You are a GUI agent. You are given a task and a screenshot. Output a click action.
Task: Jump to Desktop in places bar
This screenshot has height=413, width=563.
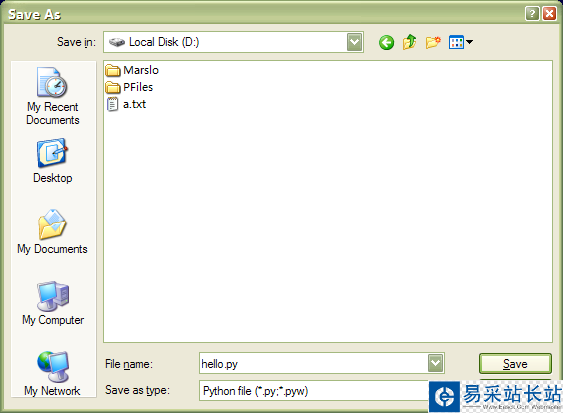tap(53, 161)
